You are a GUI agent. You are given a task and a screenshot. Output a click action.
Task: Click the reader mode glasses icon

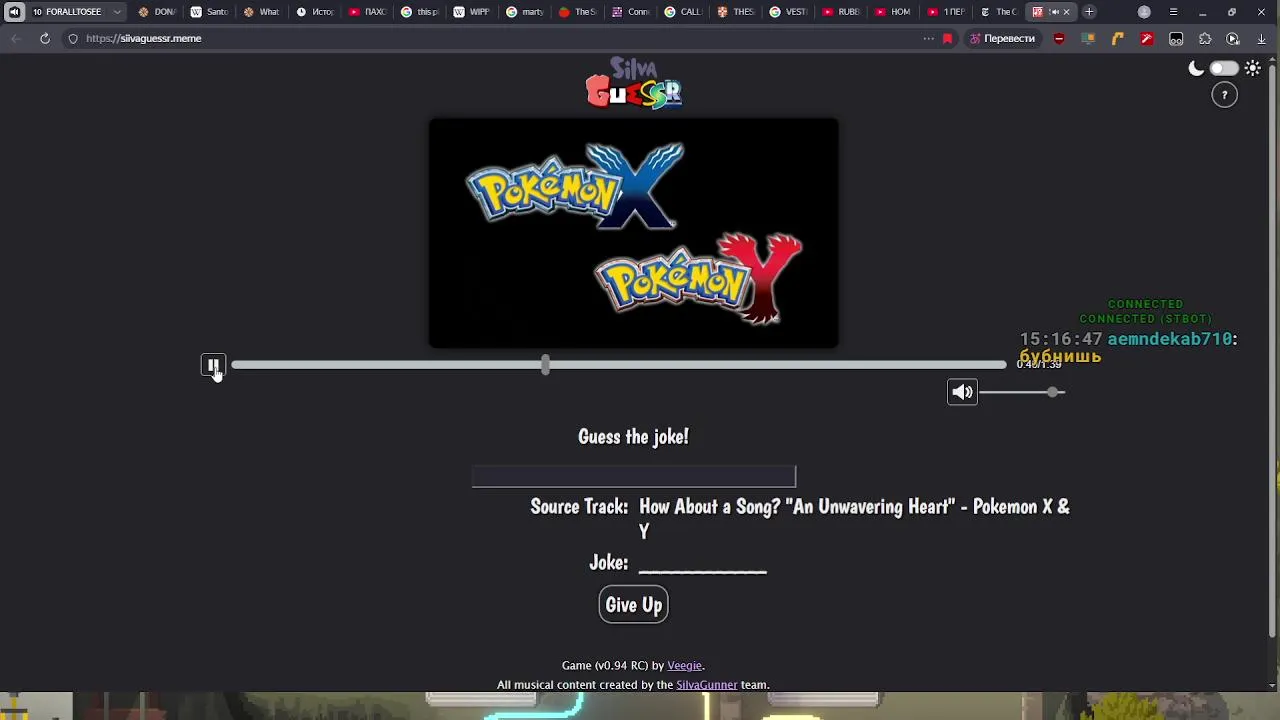coord(1176,38)
